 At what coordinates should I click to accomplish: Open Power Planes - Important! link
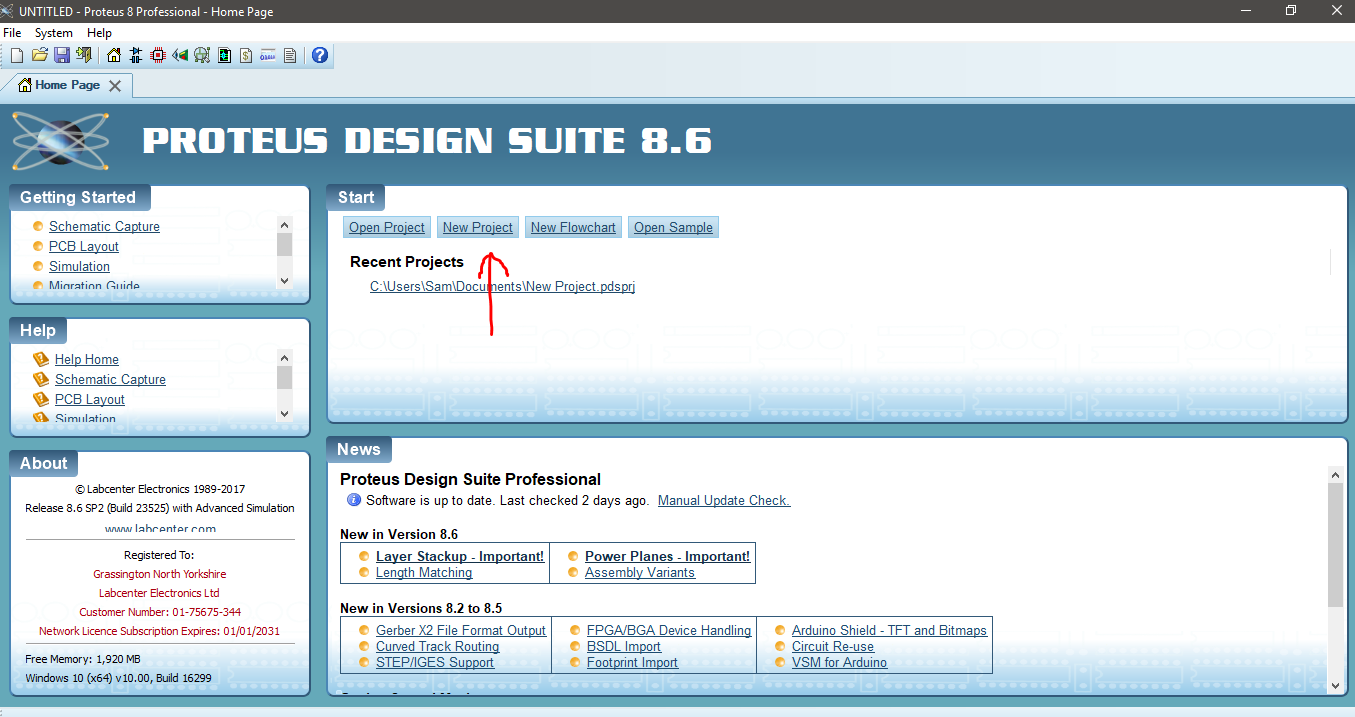click(668, 556)
